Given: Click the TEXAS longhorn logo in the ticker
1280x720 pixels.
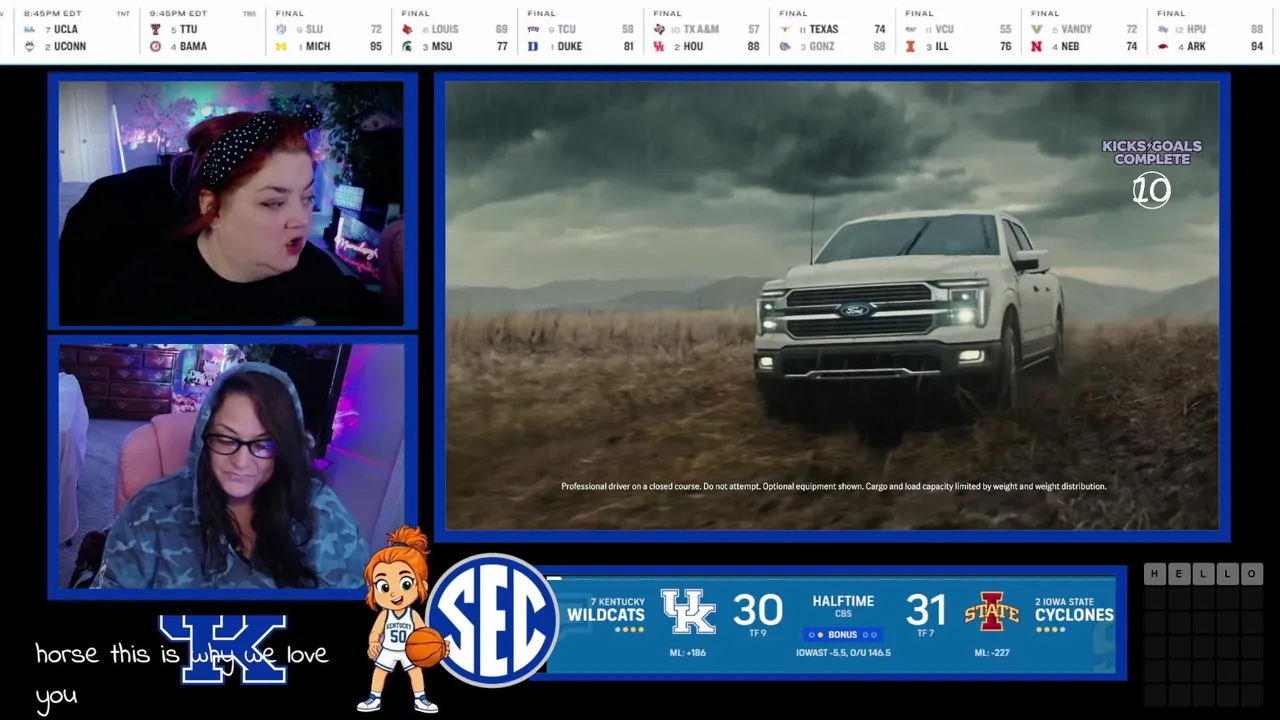Looking at the screenshot, I should pos(785,30).
